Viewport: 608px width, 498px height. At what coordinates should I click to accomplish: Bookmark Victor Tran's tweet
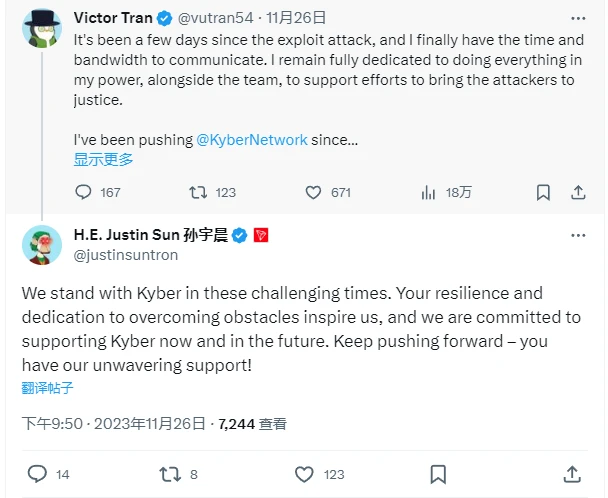tap(542, 192)
